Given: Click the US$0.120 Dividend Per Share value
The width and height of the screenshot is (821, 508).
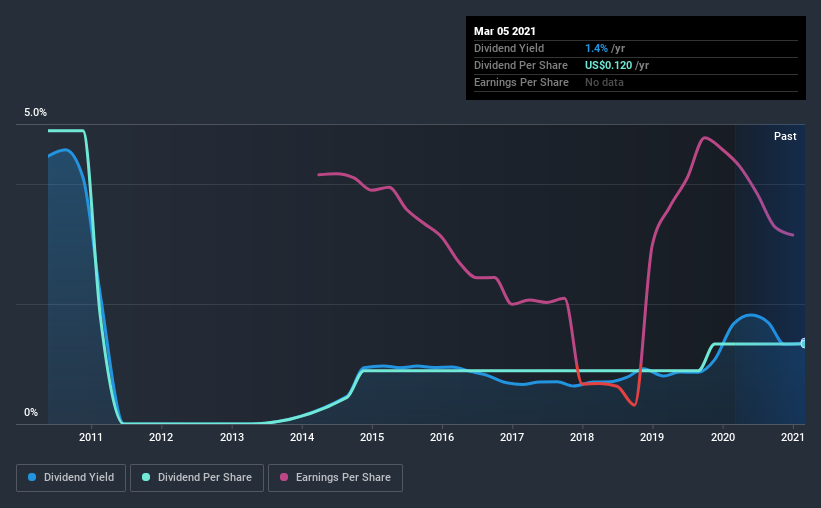Looking at the screenshot, I should click(x=608, y=65).
